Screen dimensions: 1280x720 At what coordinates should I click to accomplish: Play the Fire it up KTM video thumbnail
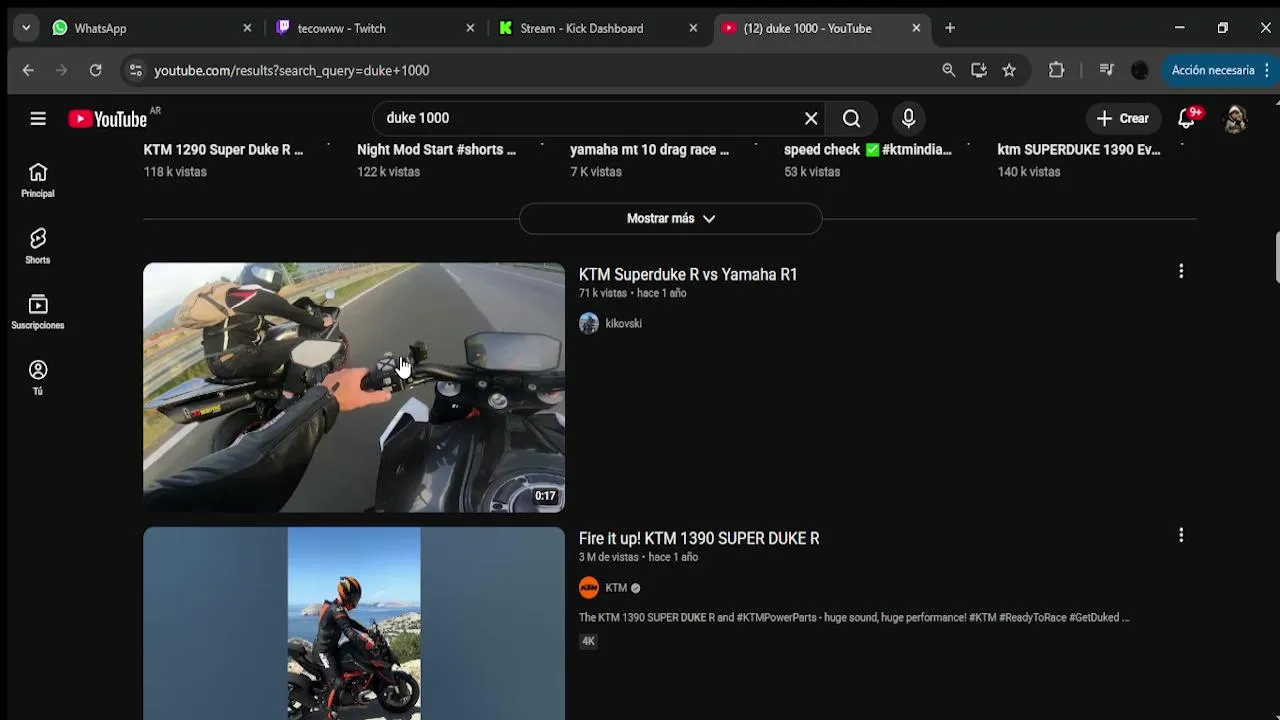(354, 623)
